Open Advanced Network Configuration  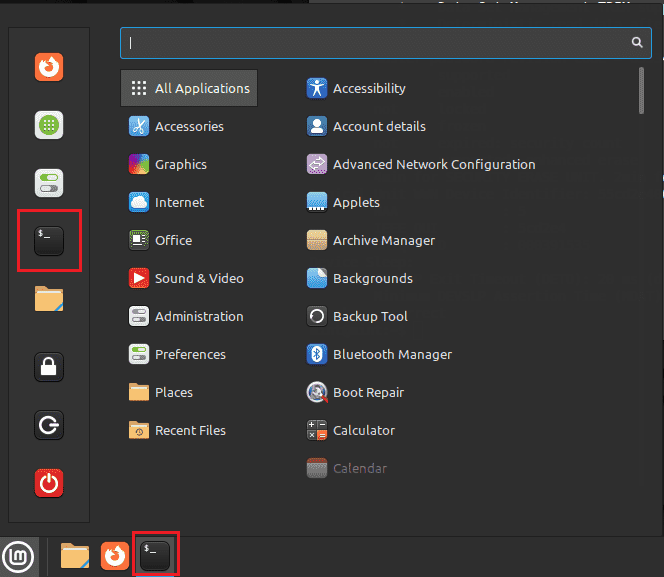click(421, 164)
